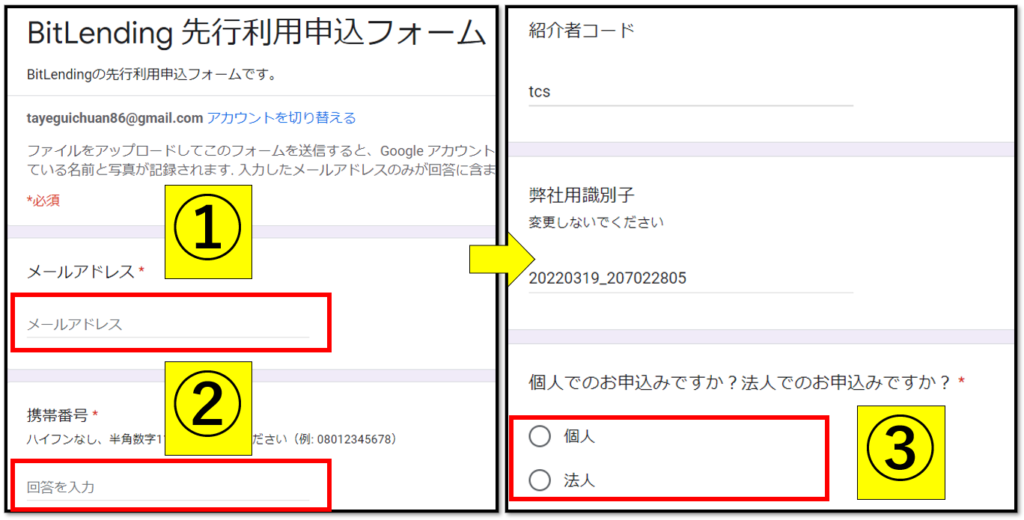Click the 変更しないでください note
The height and width of the screenshot is (520, 1024).
pos(596,222)
